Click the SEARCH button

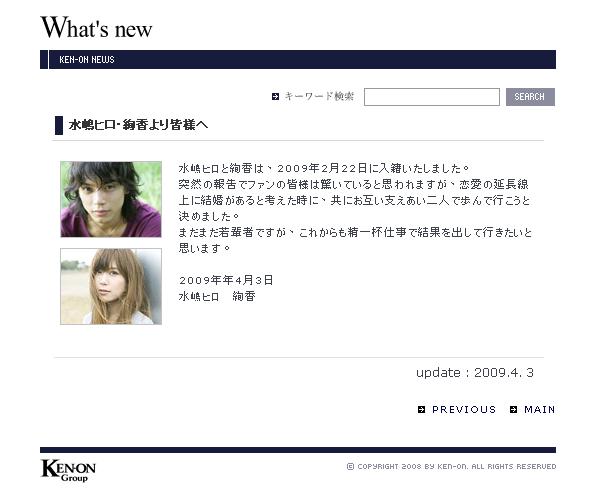point(530,97)
